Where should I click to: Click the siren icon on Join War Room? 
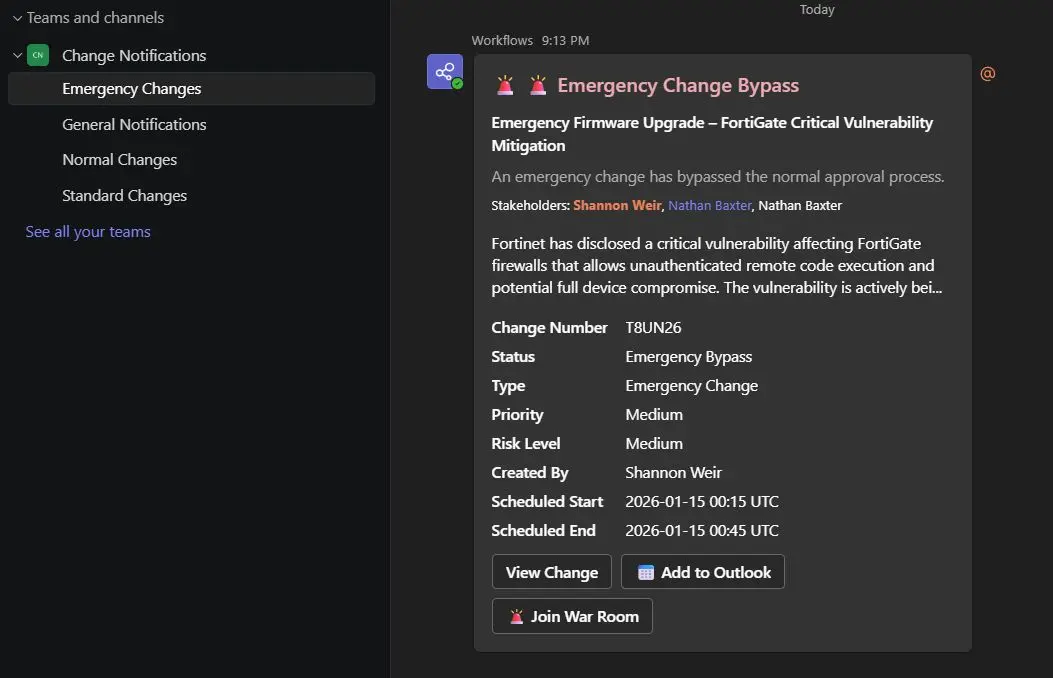pyautogui.click(x=516, y=616)
